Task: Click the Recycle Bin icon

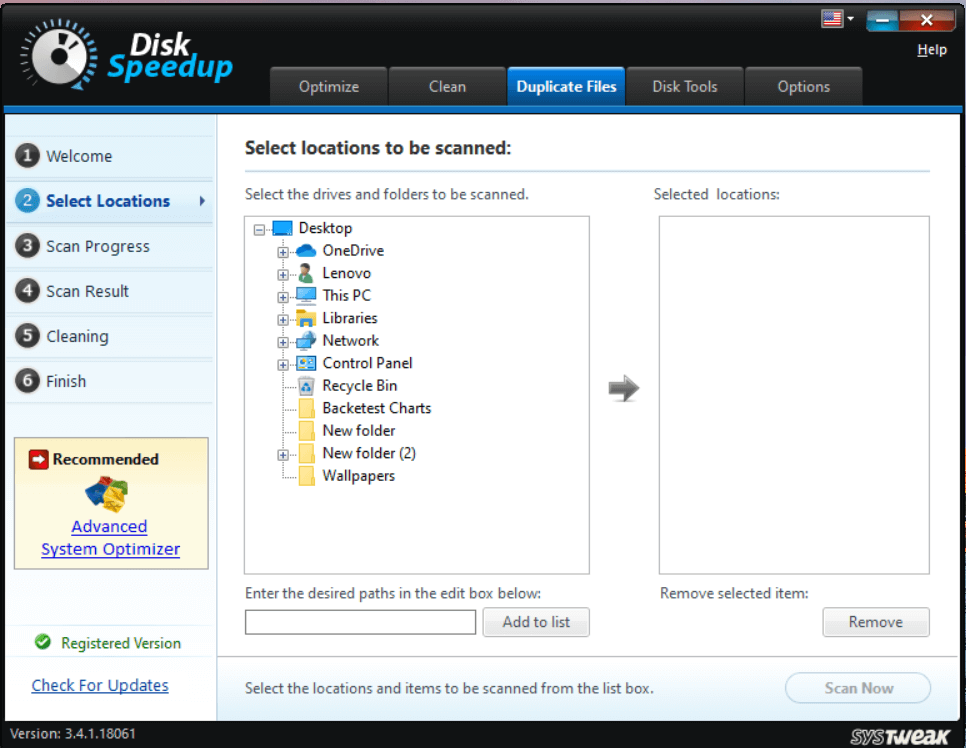Action: (x=306, y=386)
